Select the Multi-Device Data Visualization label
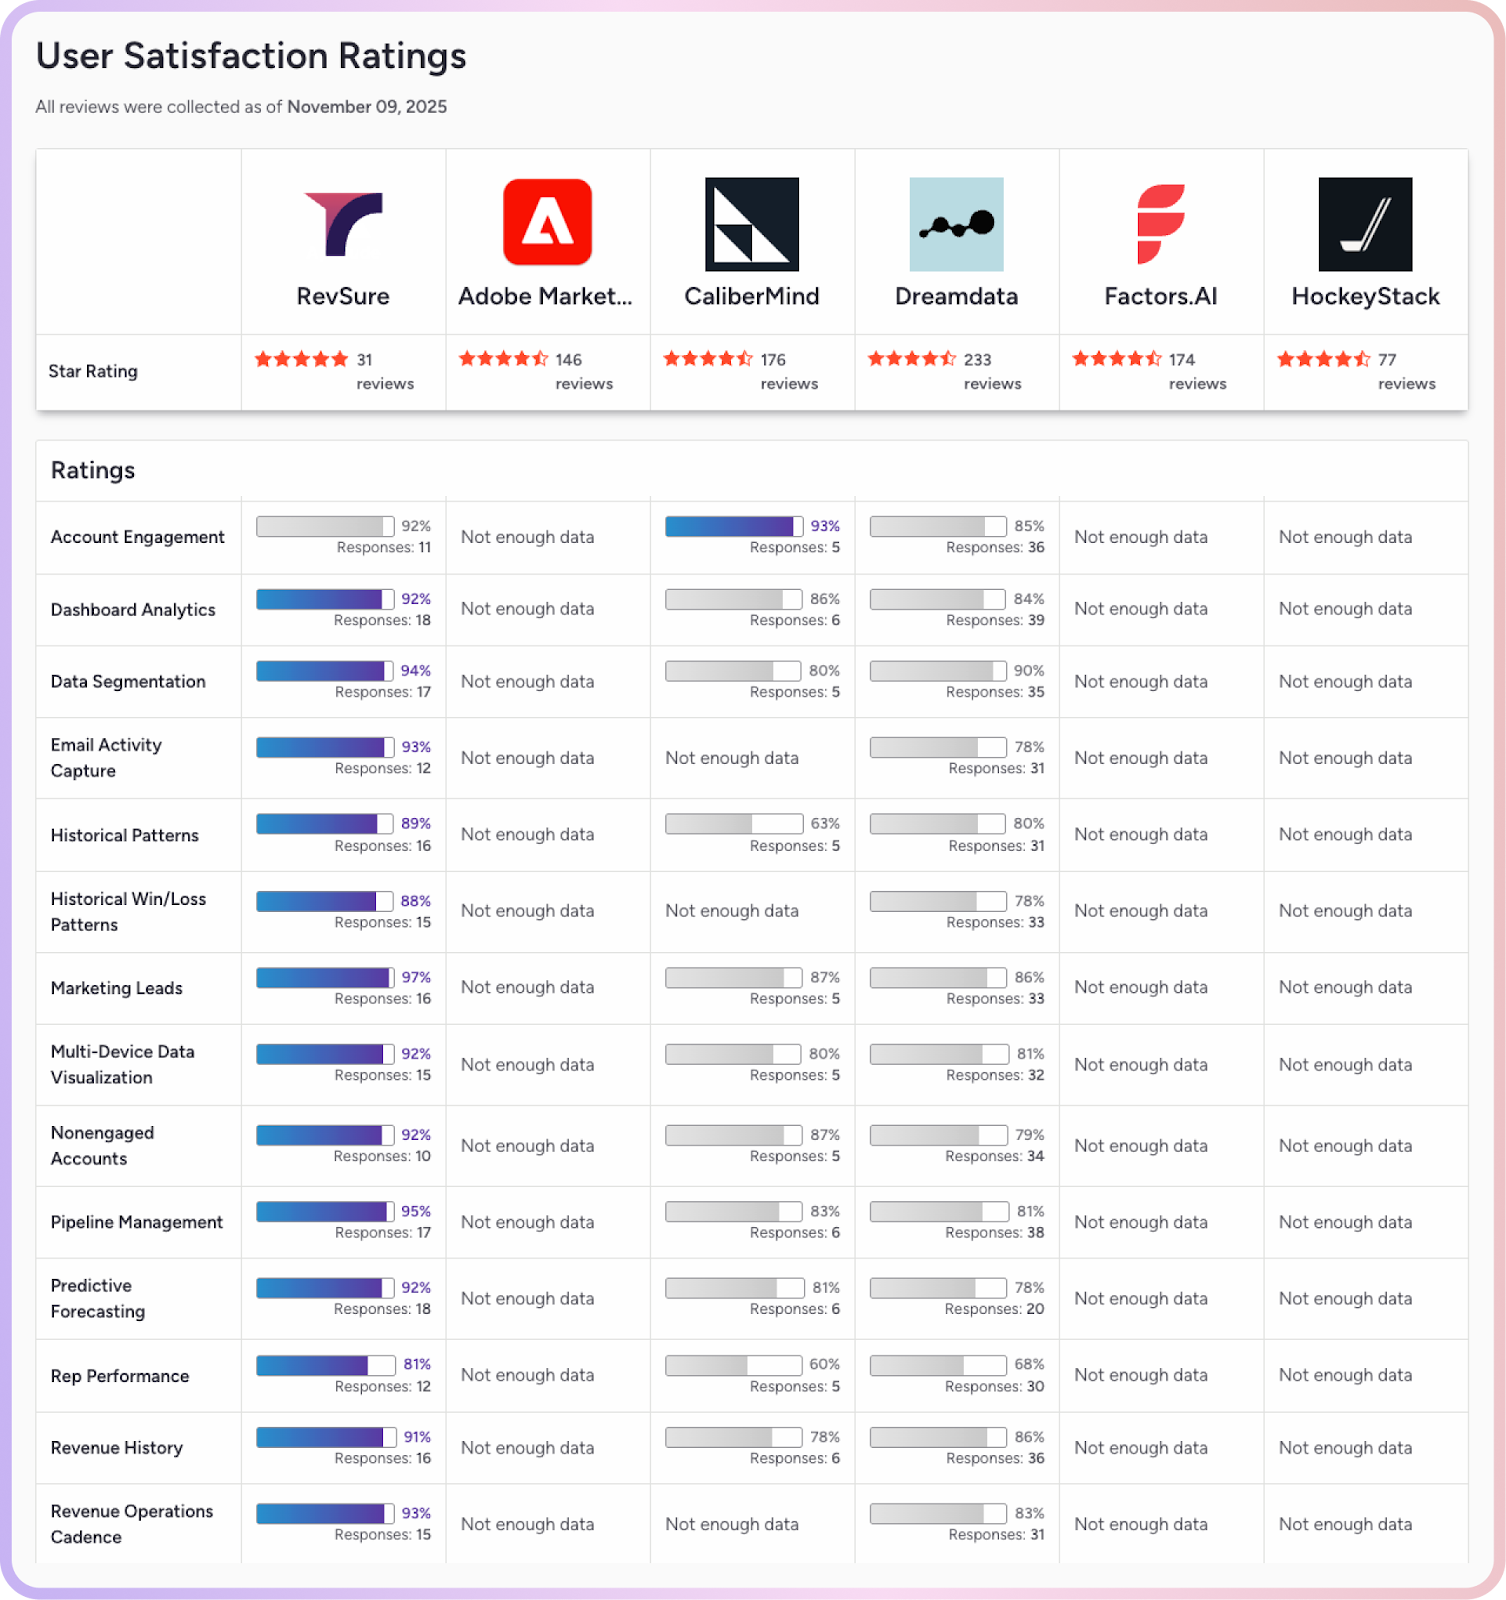 pyautogui.click(x=123, y=1064)
